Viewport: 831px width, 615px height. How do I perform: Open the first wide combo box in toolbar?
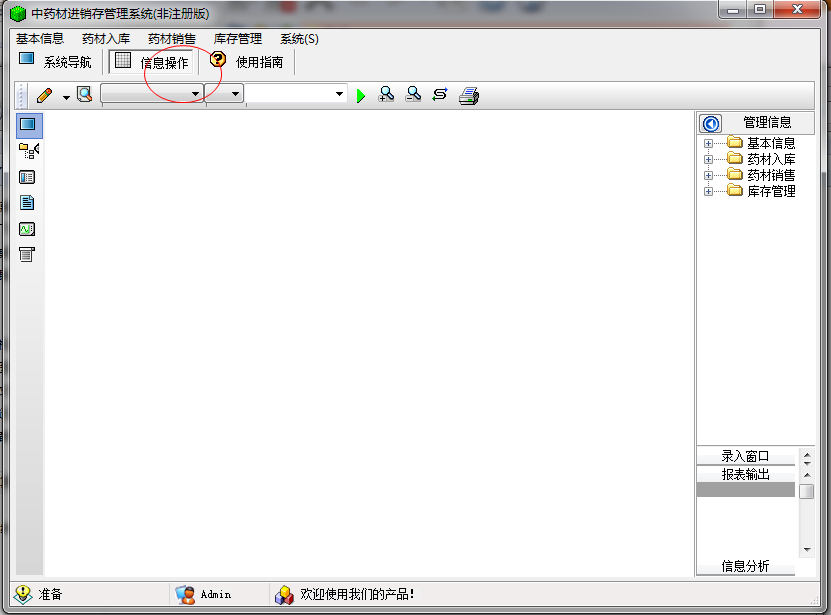point(152,94)
